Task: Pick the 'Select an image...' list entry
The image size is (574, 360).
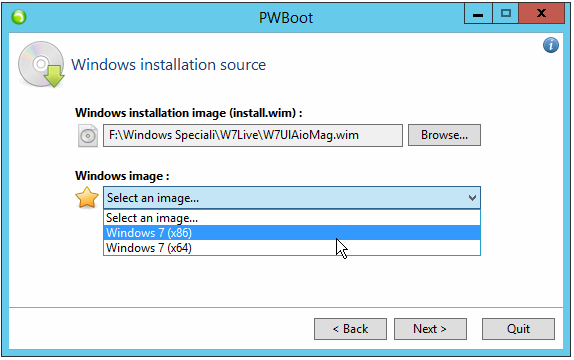Action: [292, 218]
